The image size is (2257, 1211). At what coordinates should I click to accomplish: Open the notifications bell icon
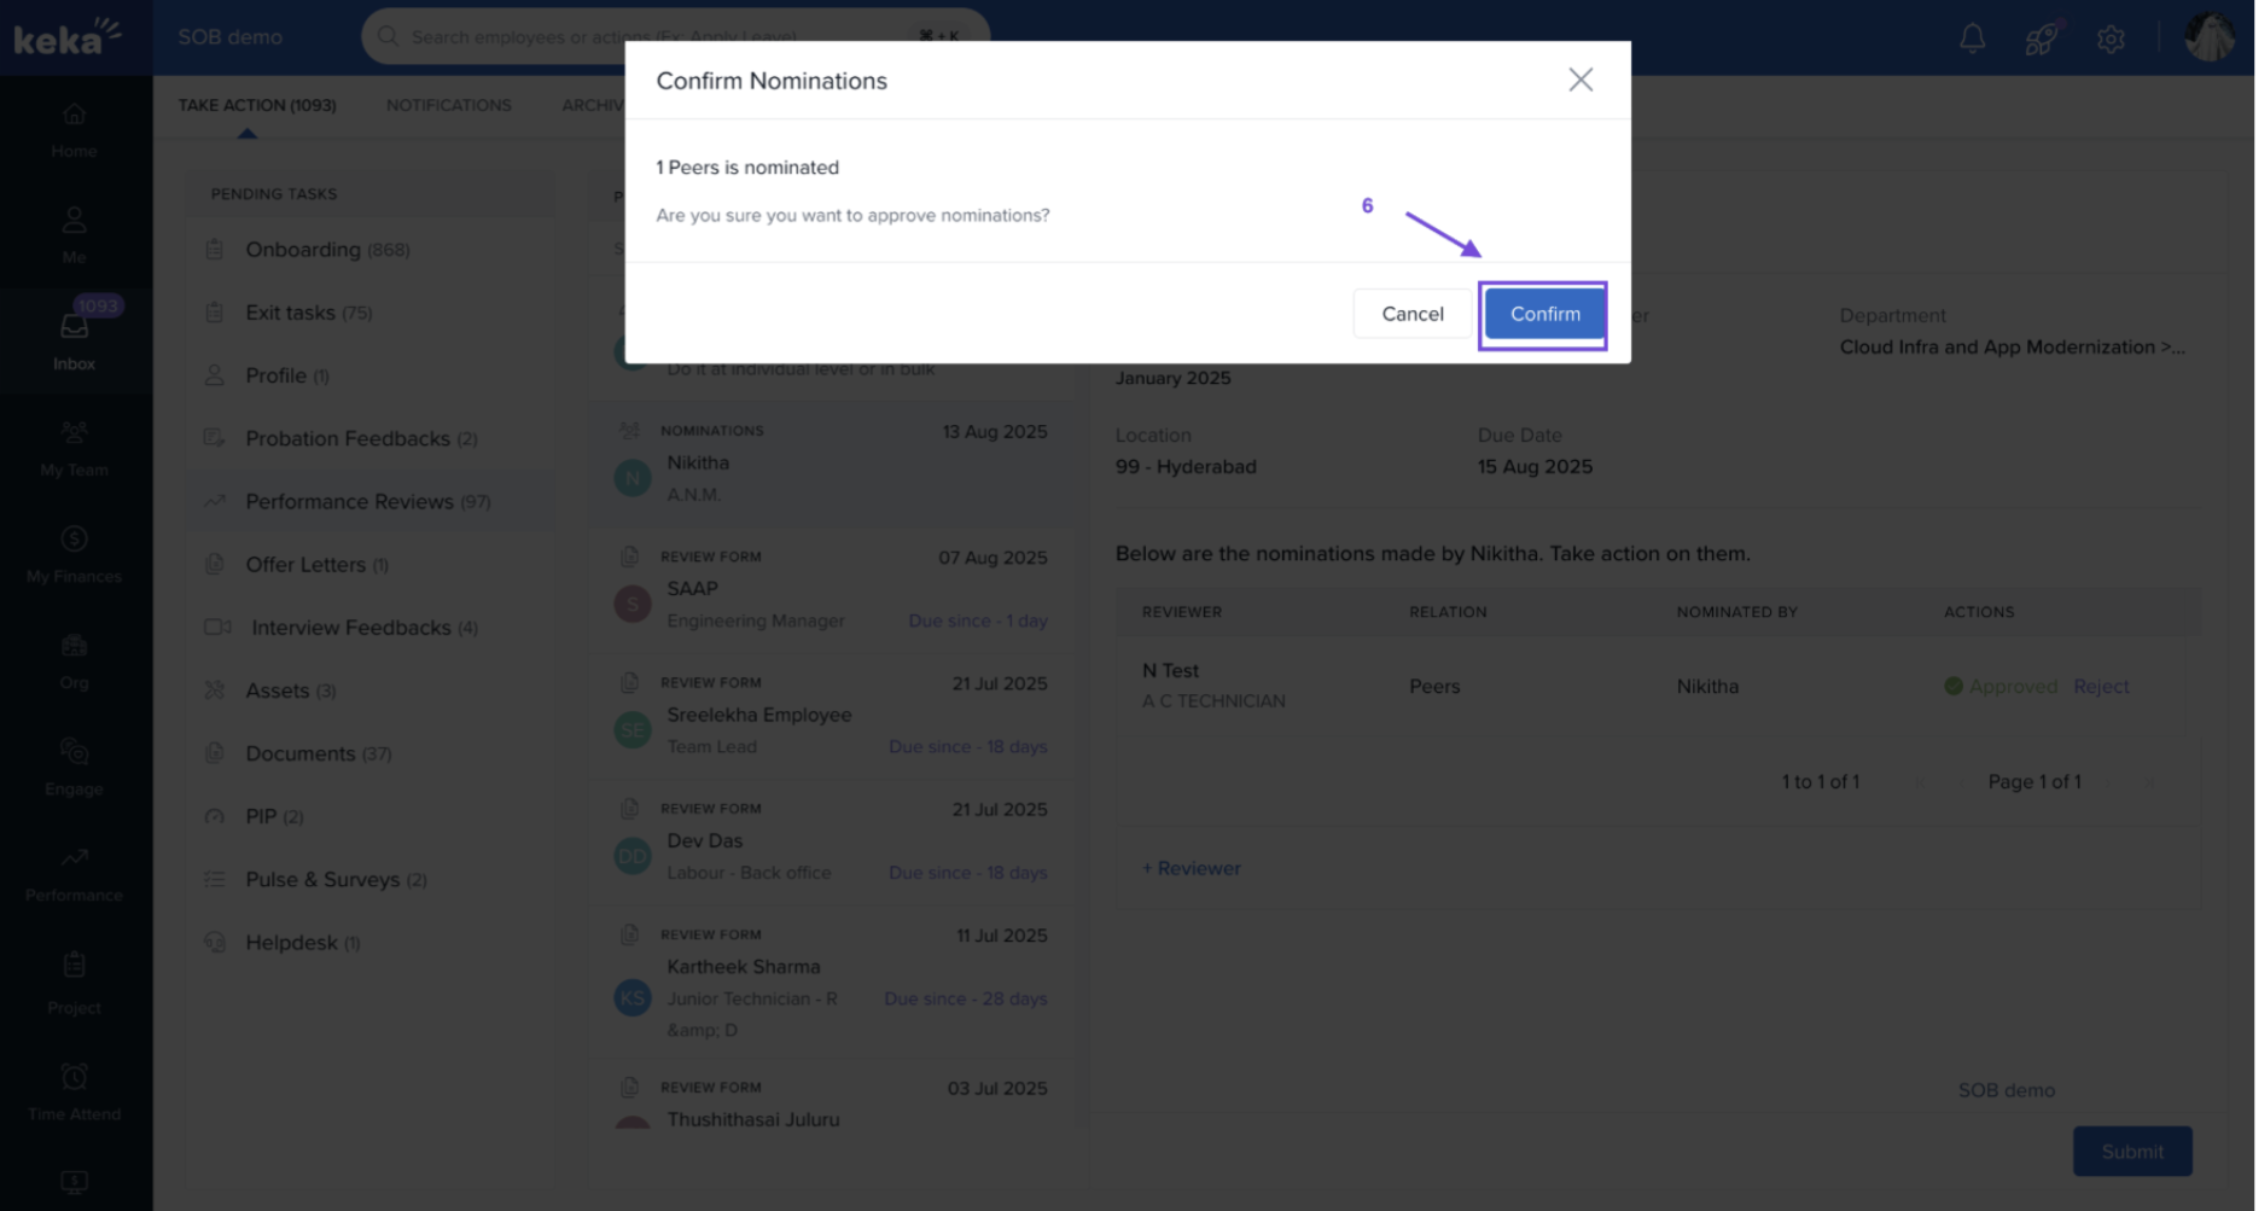click(1971, 38)
